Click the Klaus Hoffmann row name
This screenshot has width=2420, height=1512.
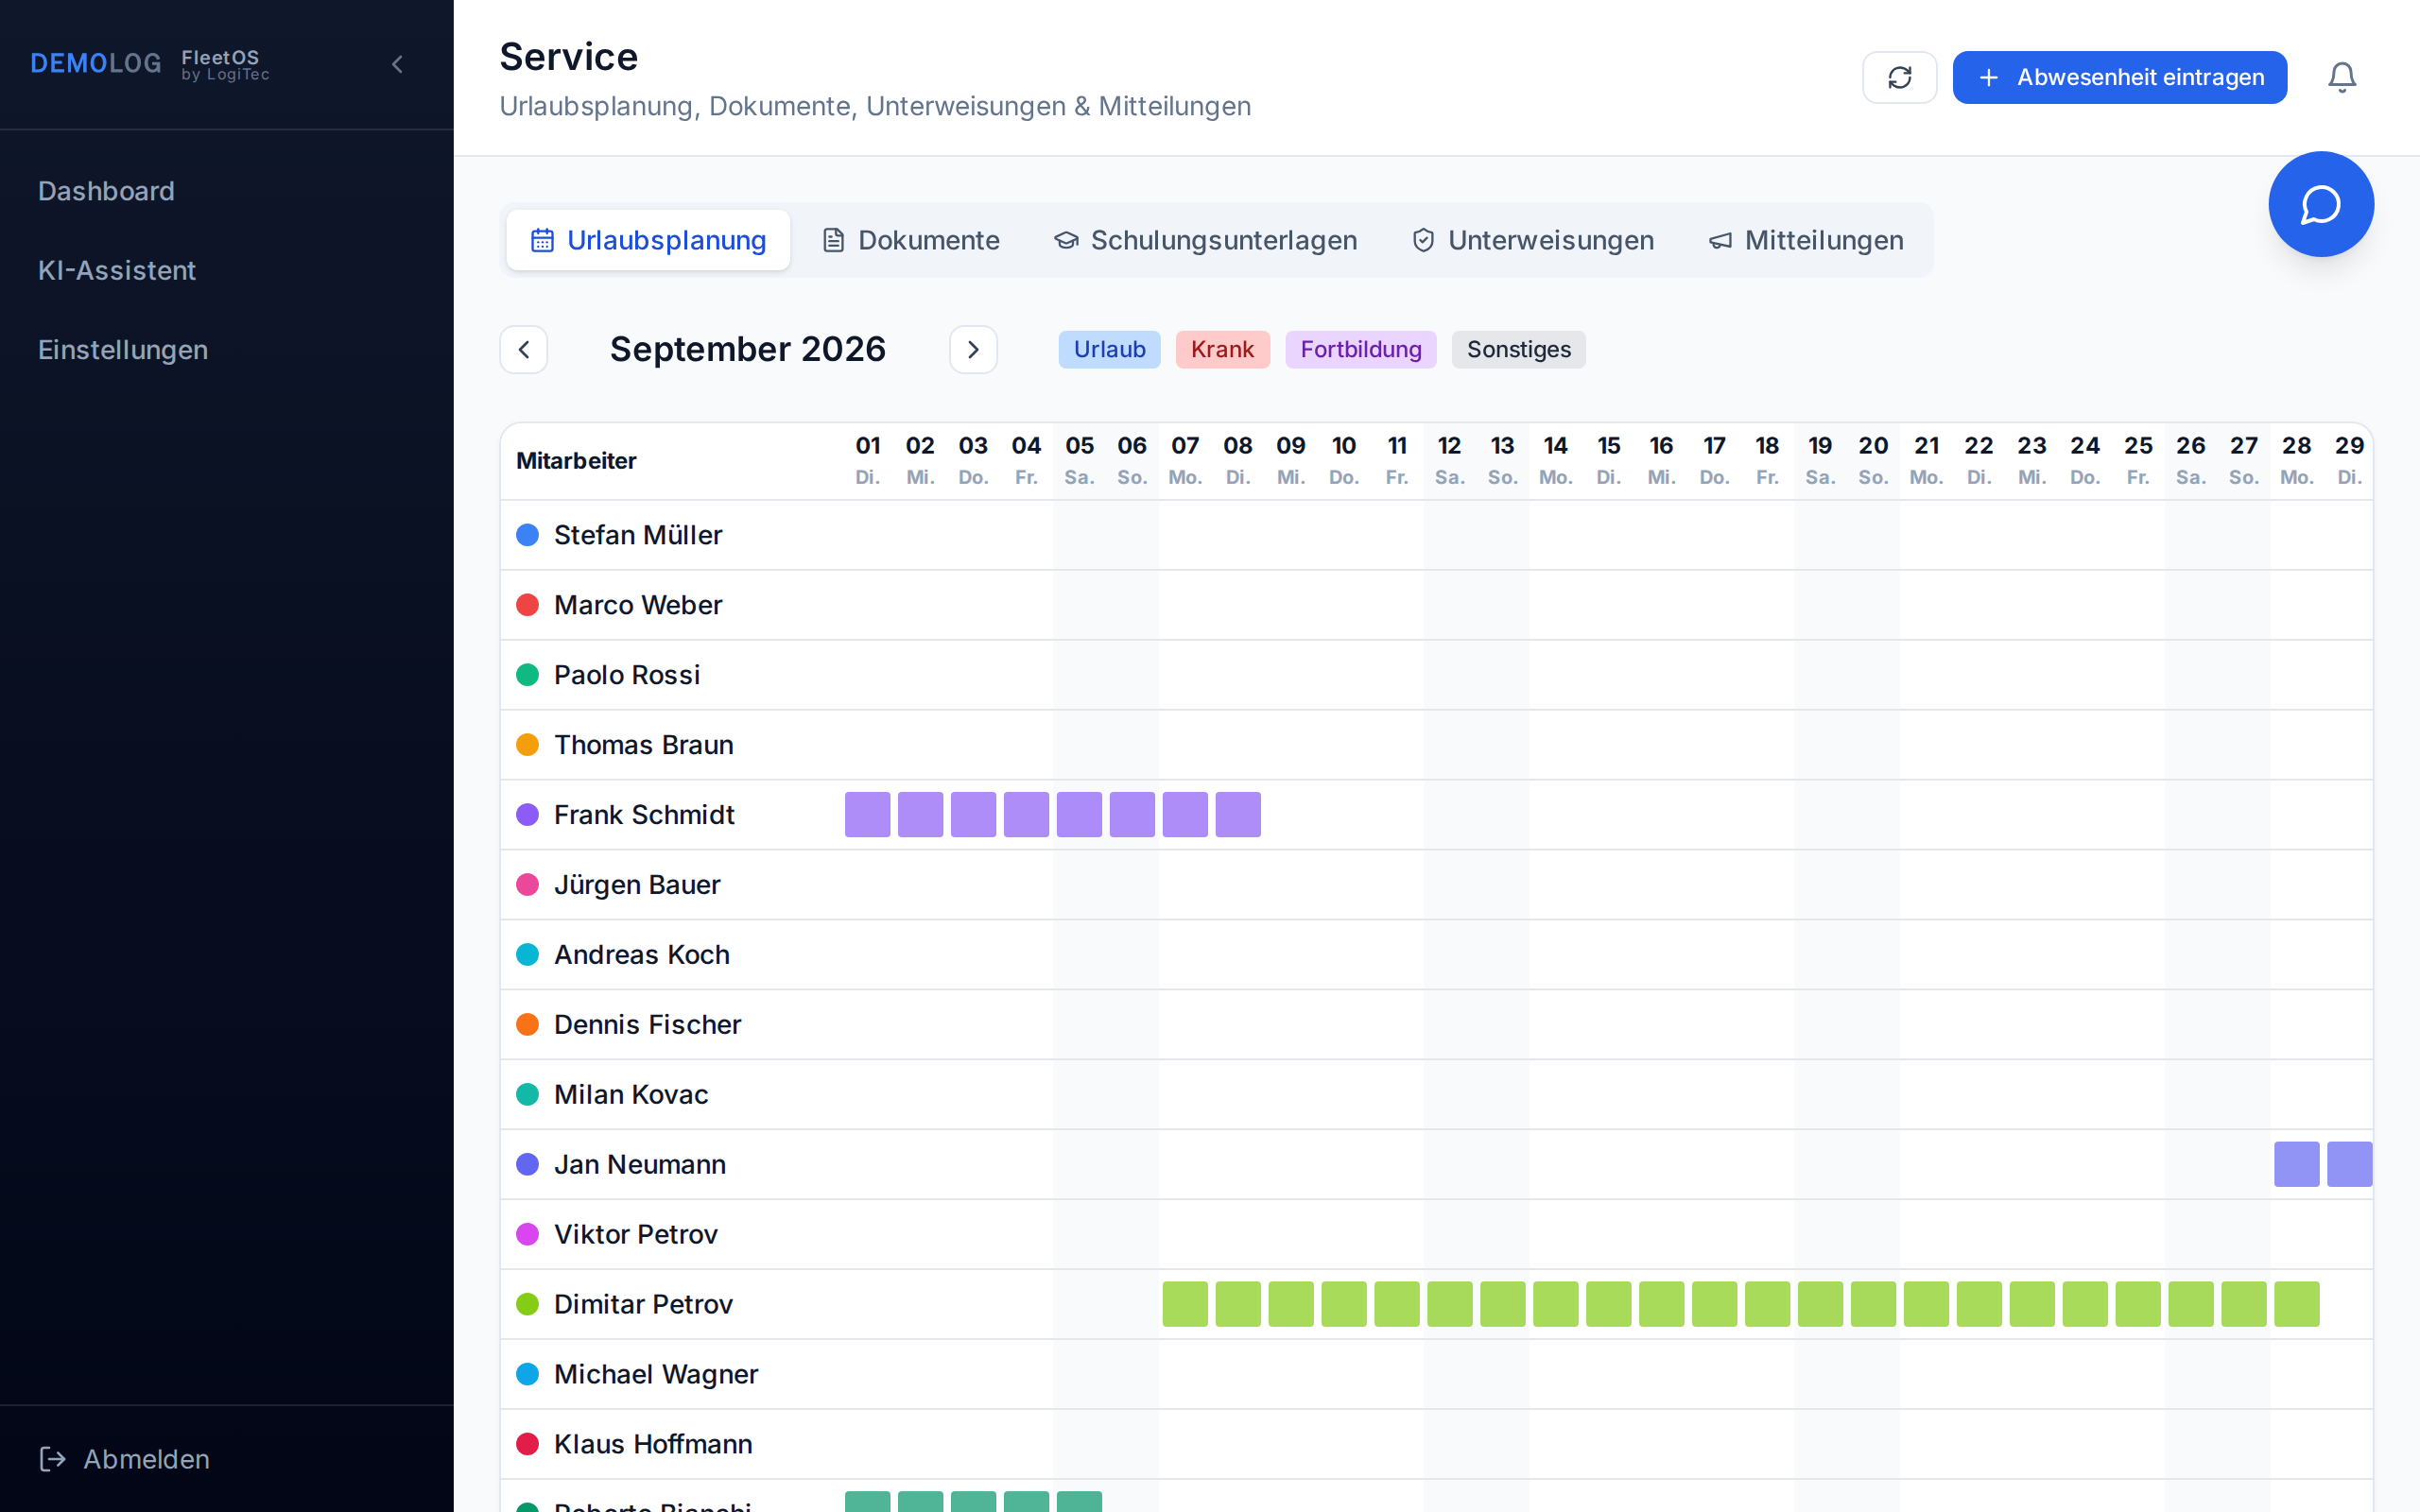coord(653,1444)
